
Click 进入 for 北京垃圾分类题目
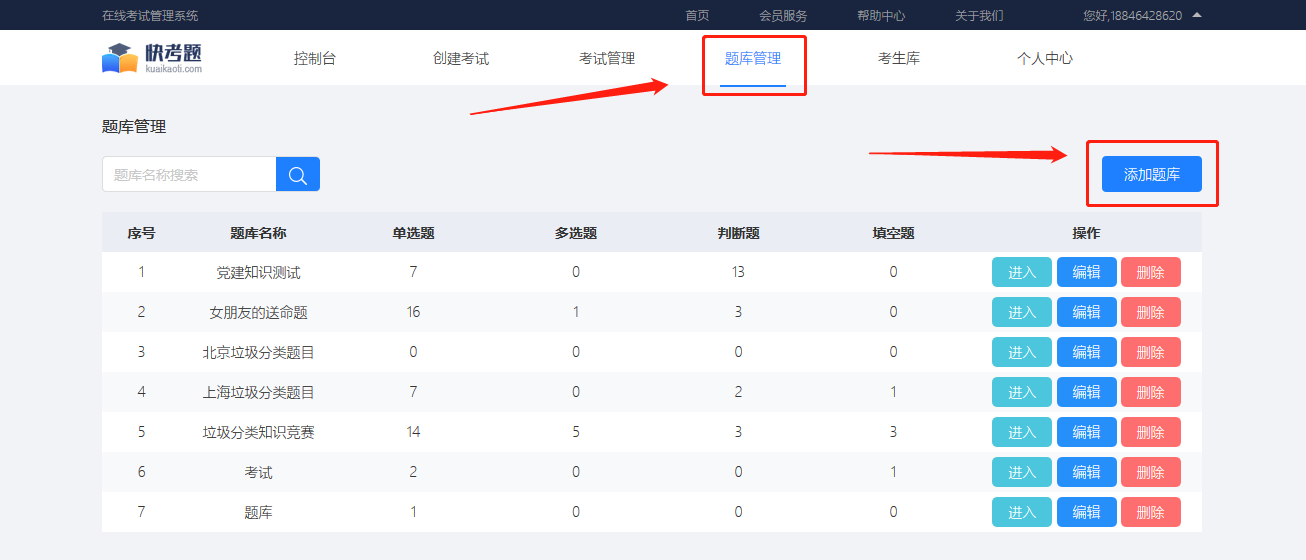1022,352
